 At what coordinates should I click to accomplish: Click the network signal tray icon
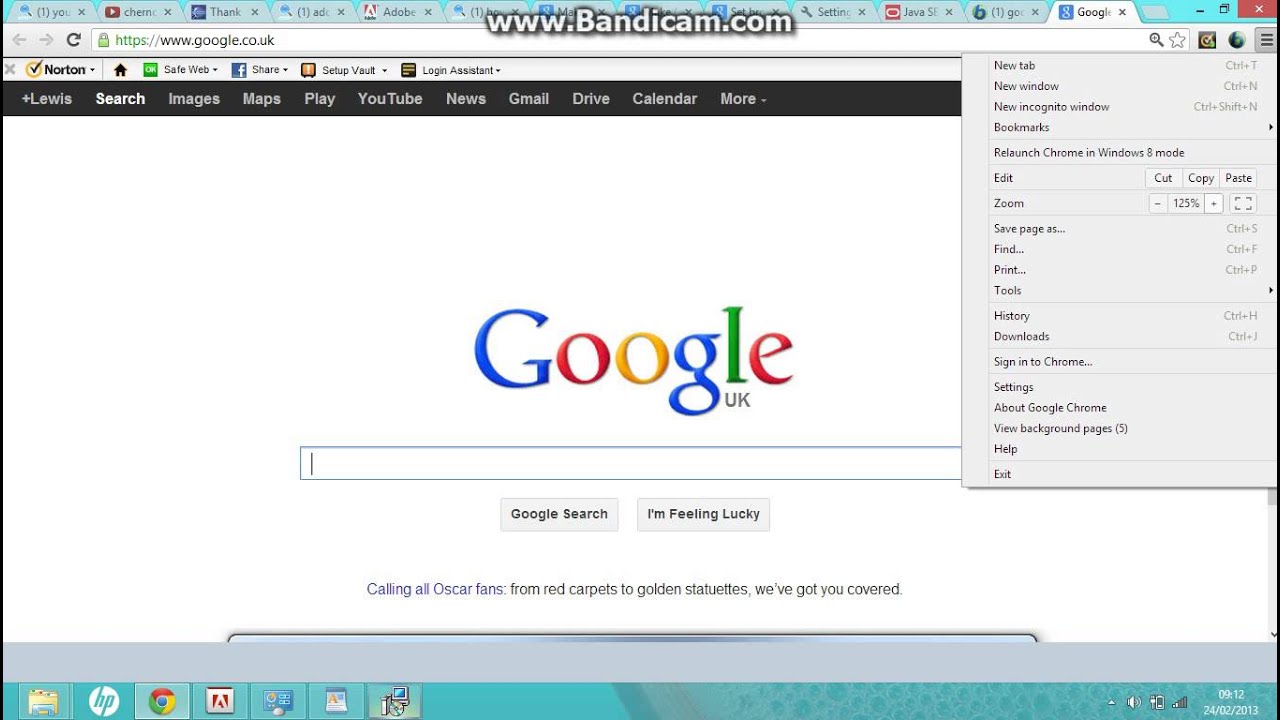click(x=1180, y=702)
